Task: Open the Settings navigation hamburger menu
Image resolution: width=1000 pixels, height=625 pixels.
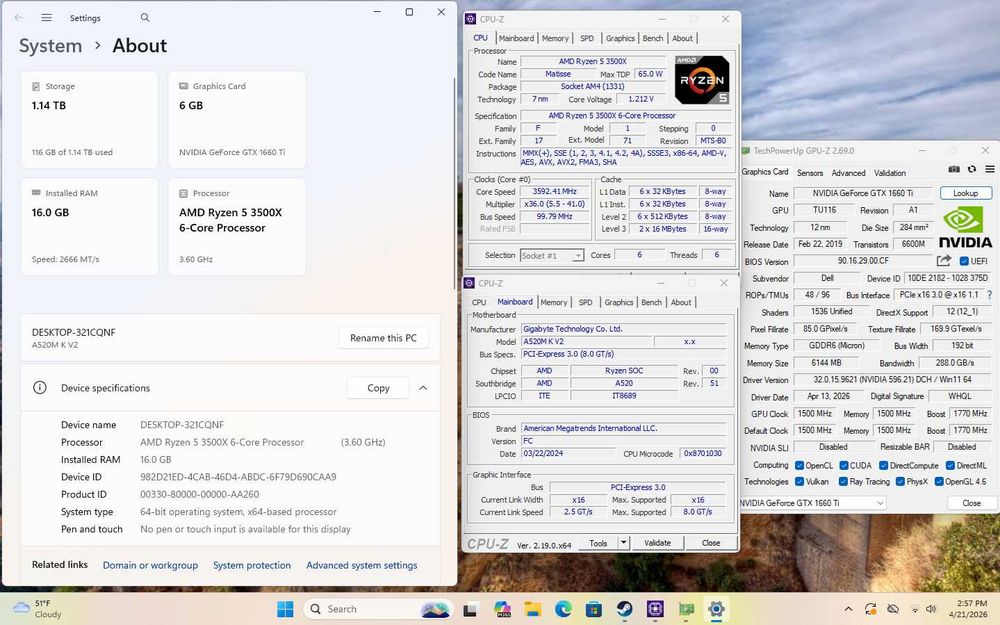Action: [x=47, y=18]
